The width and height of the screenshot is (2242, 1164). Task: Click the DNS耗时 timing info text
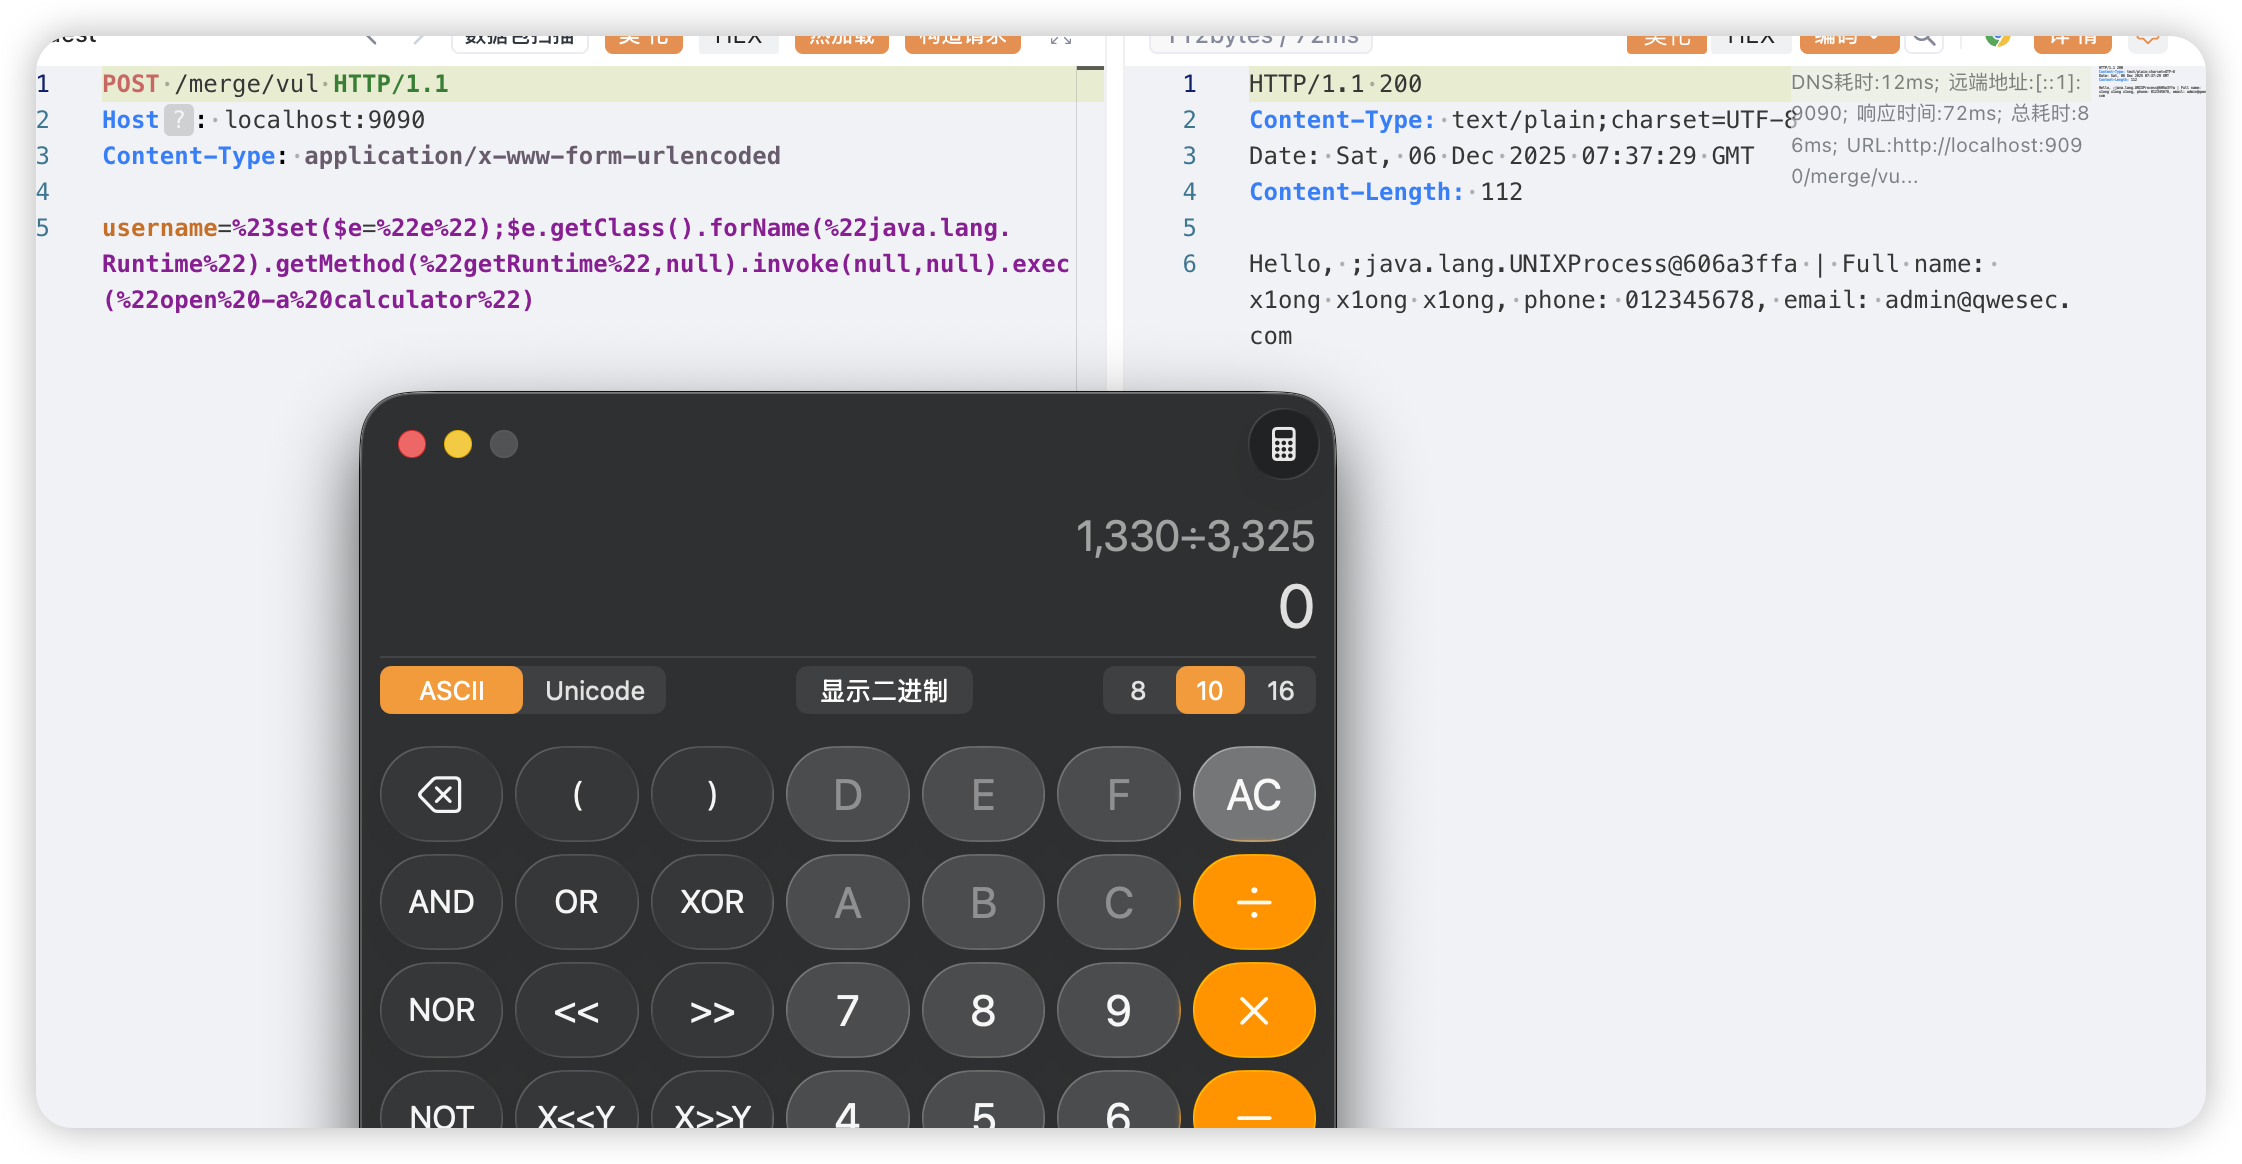click(1939, 129)
